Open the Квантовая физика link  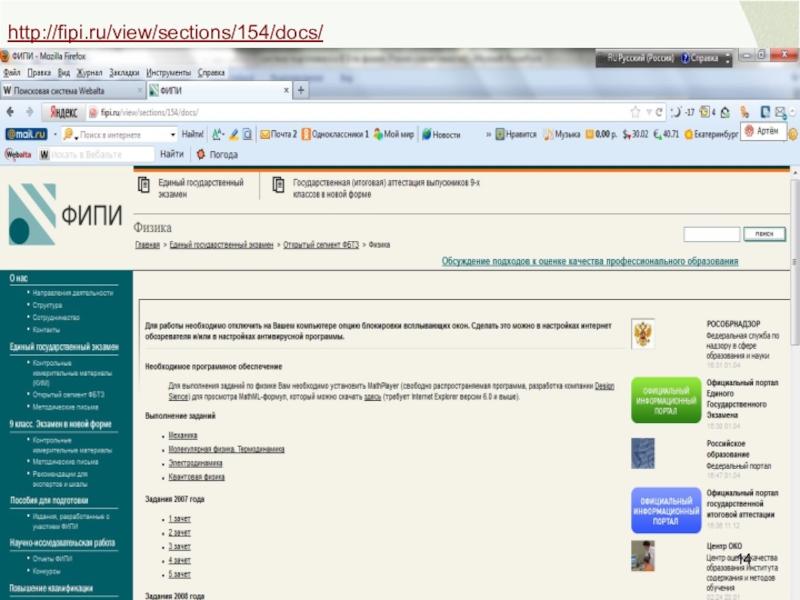click(196, 477)
